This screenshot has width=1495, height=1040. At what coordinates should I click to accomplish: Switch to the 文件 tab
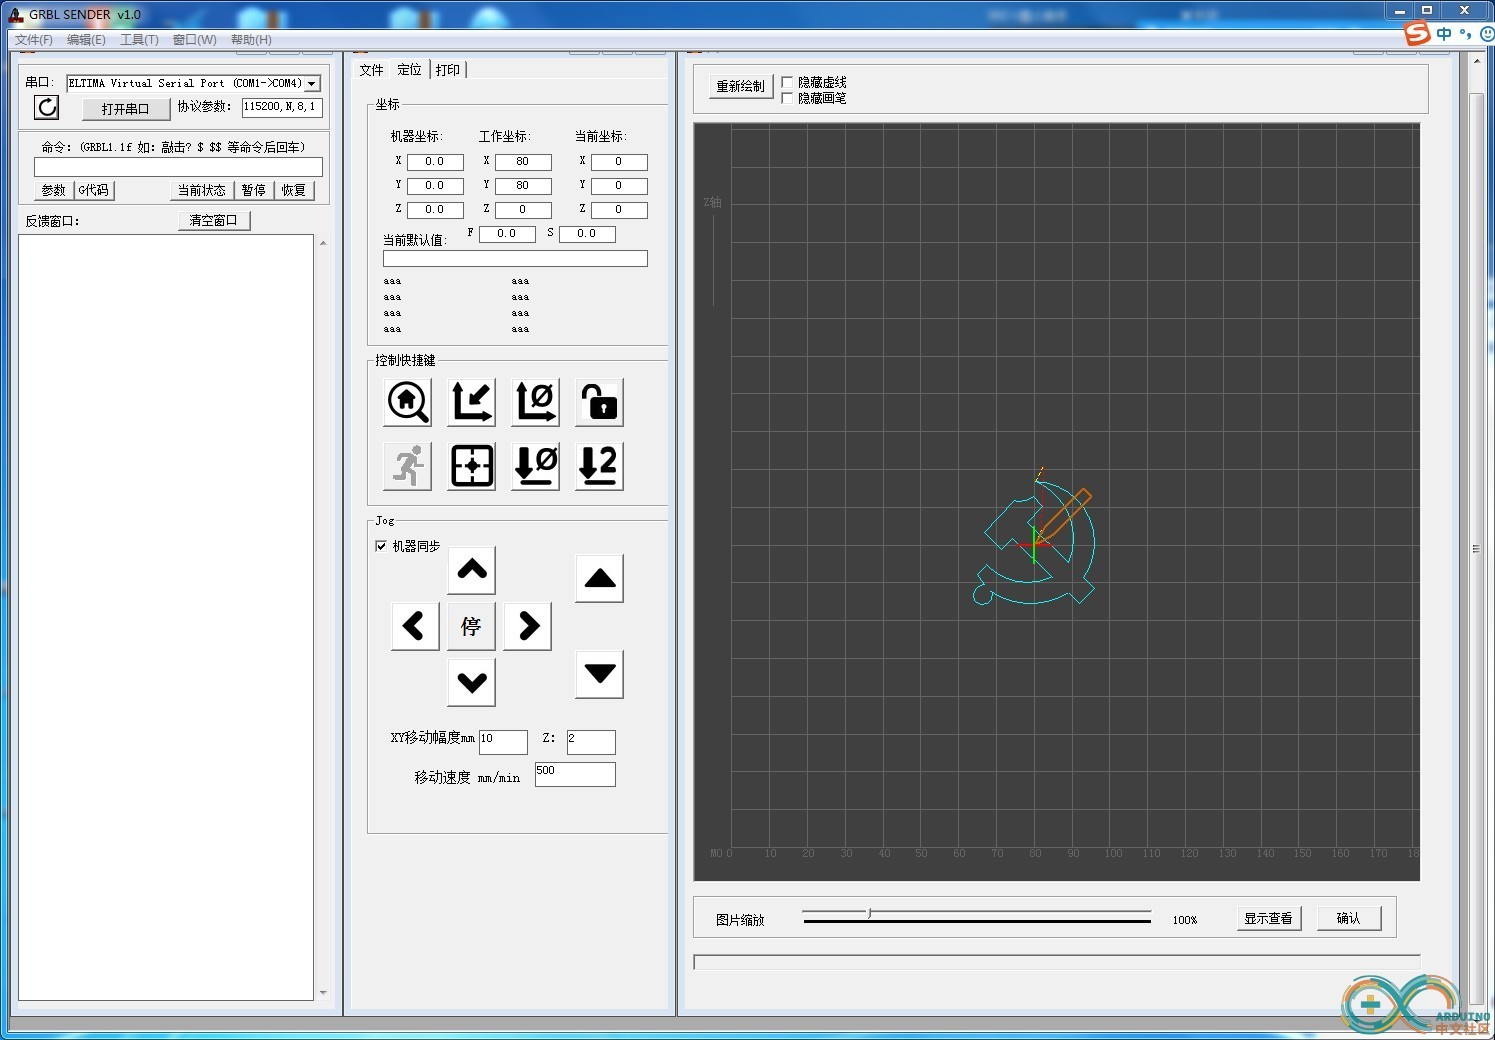[x=372, y=70]
